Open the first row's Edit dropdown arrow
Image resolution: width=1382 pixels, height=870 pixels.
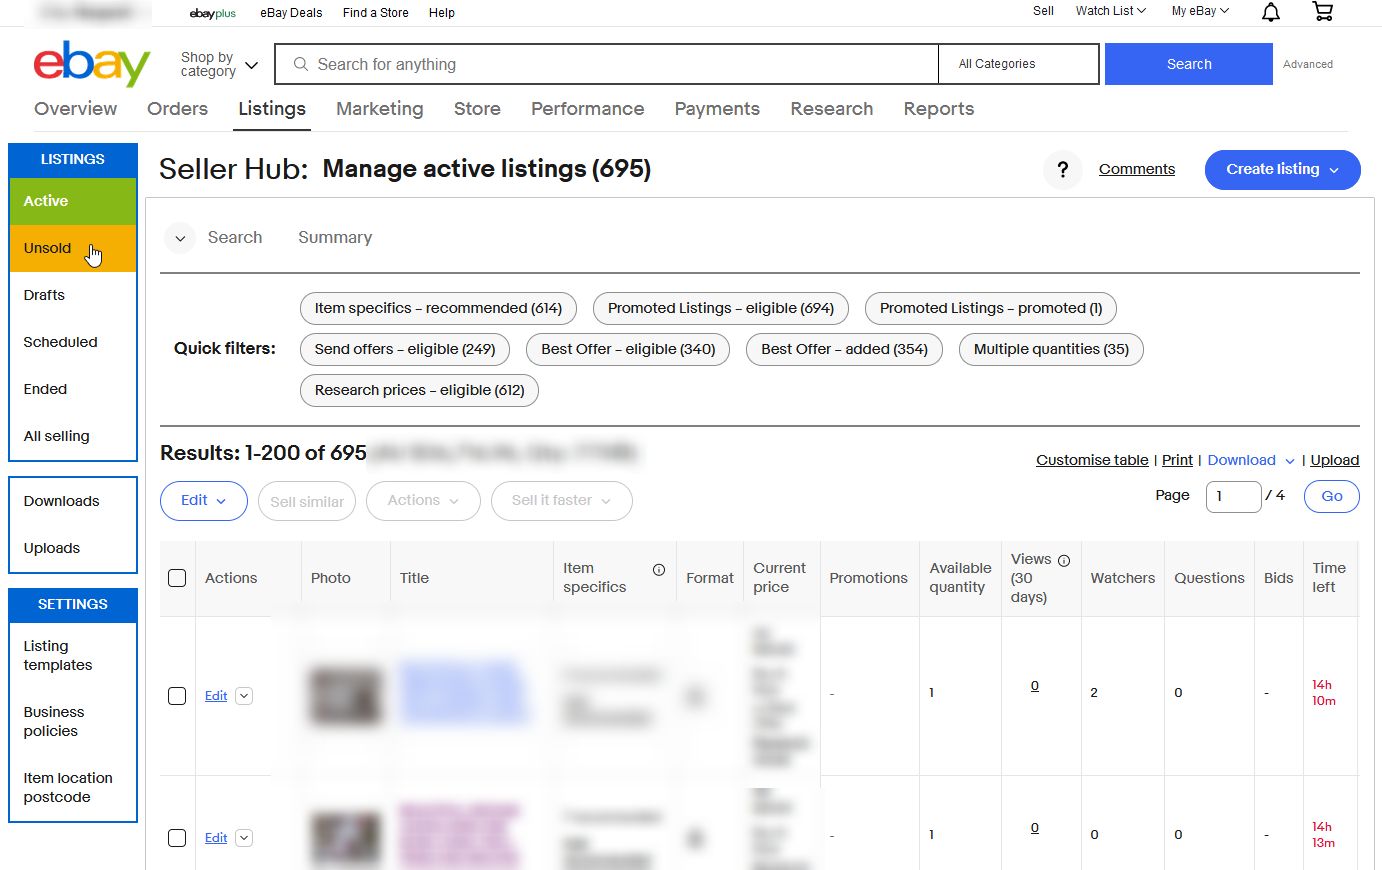(x=243, y=695)
